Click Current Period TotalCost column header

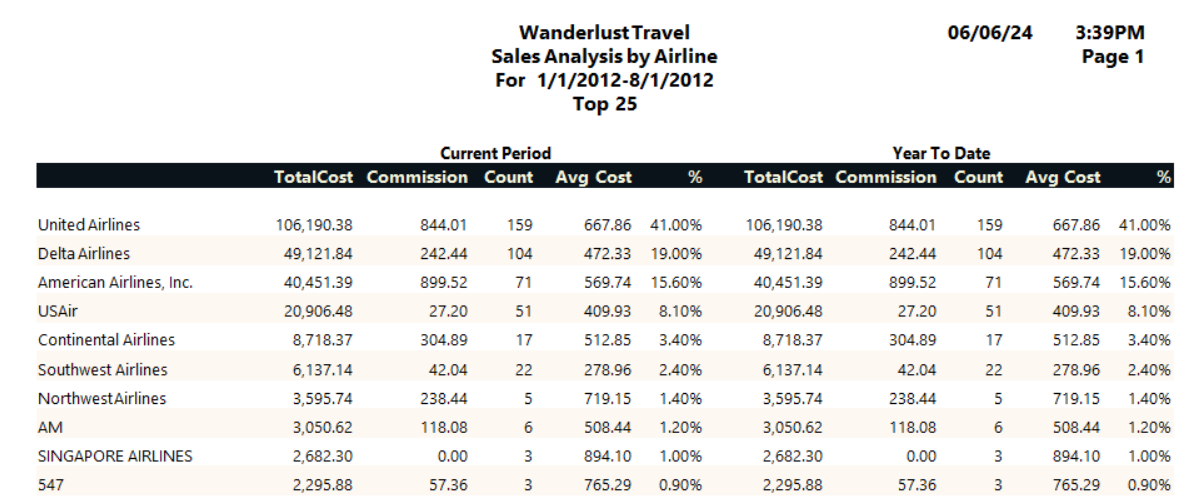click(313, 177)
